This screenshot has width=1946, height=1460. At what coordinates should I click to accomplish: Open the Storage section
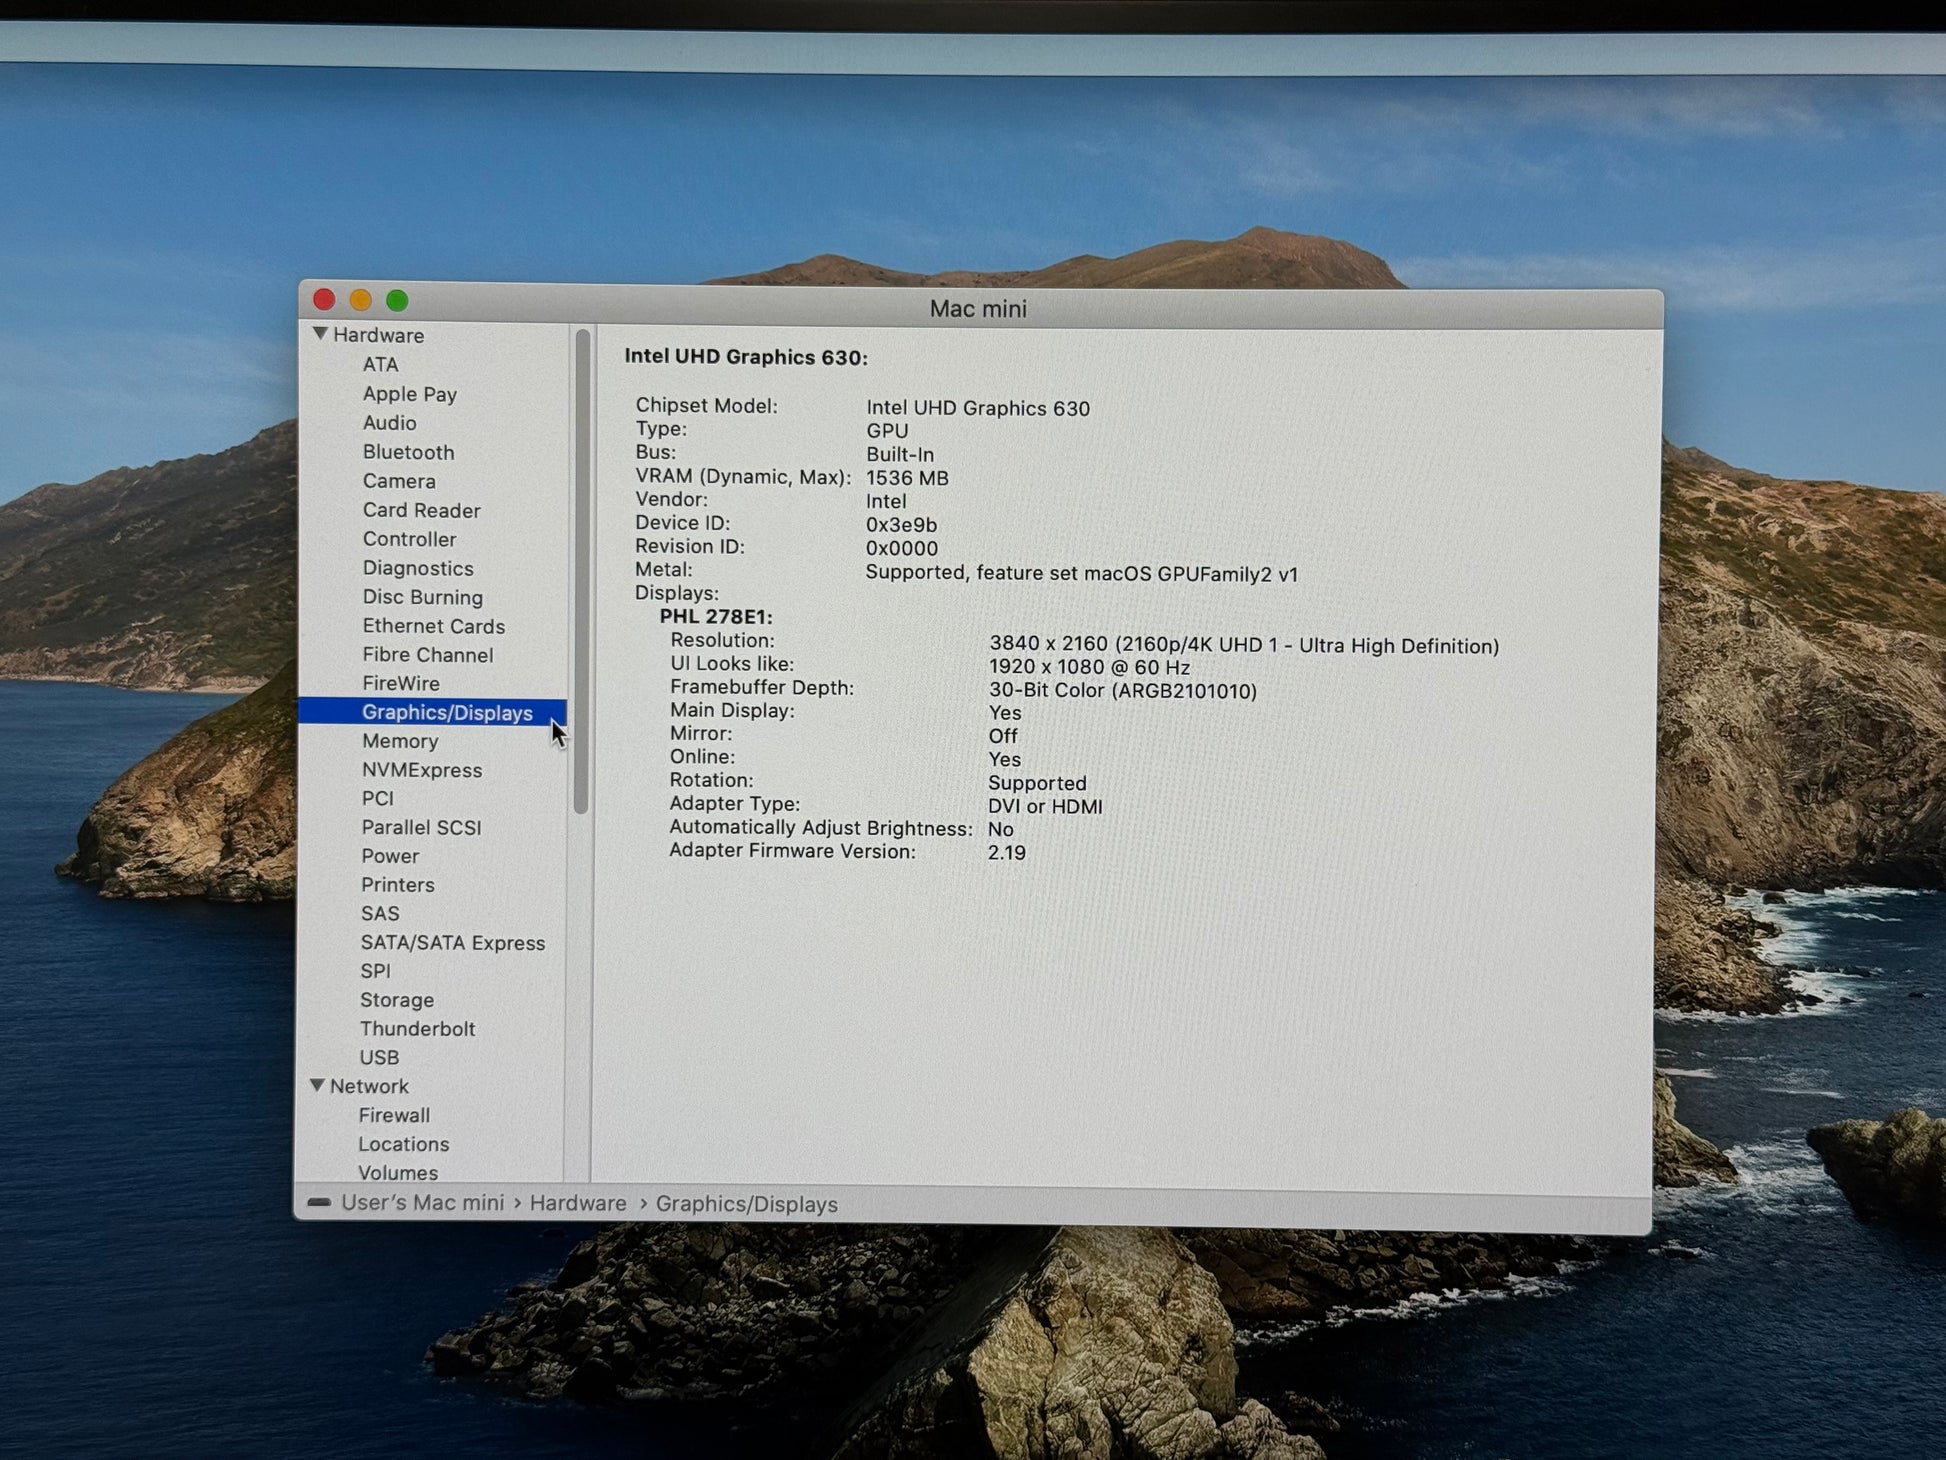click(397, 1000)
